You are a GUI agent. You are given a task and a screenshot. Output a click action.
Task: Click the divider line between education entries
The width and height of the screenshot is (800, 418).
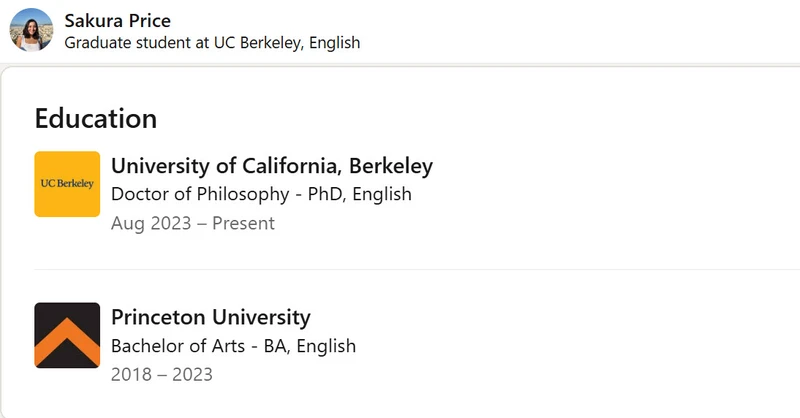(417, 269)
